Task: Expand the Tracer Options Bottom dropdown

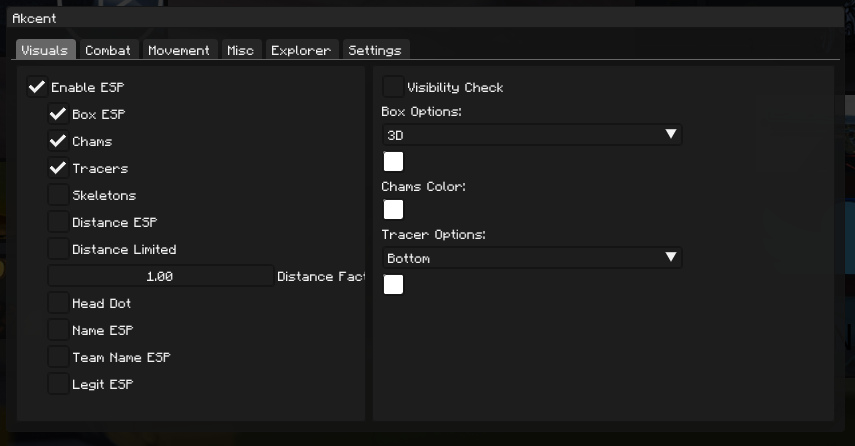Action: 531,258
